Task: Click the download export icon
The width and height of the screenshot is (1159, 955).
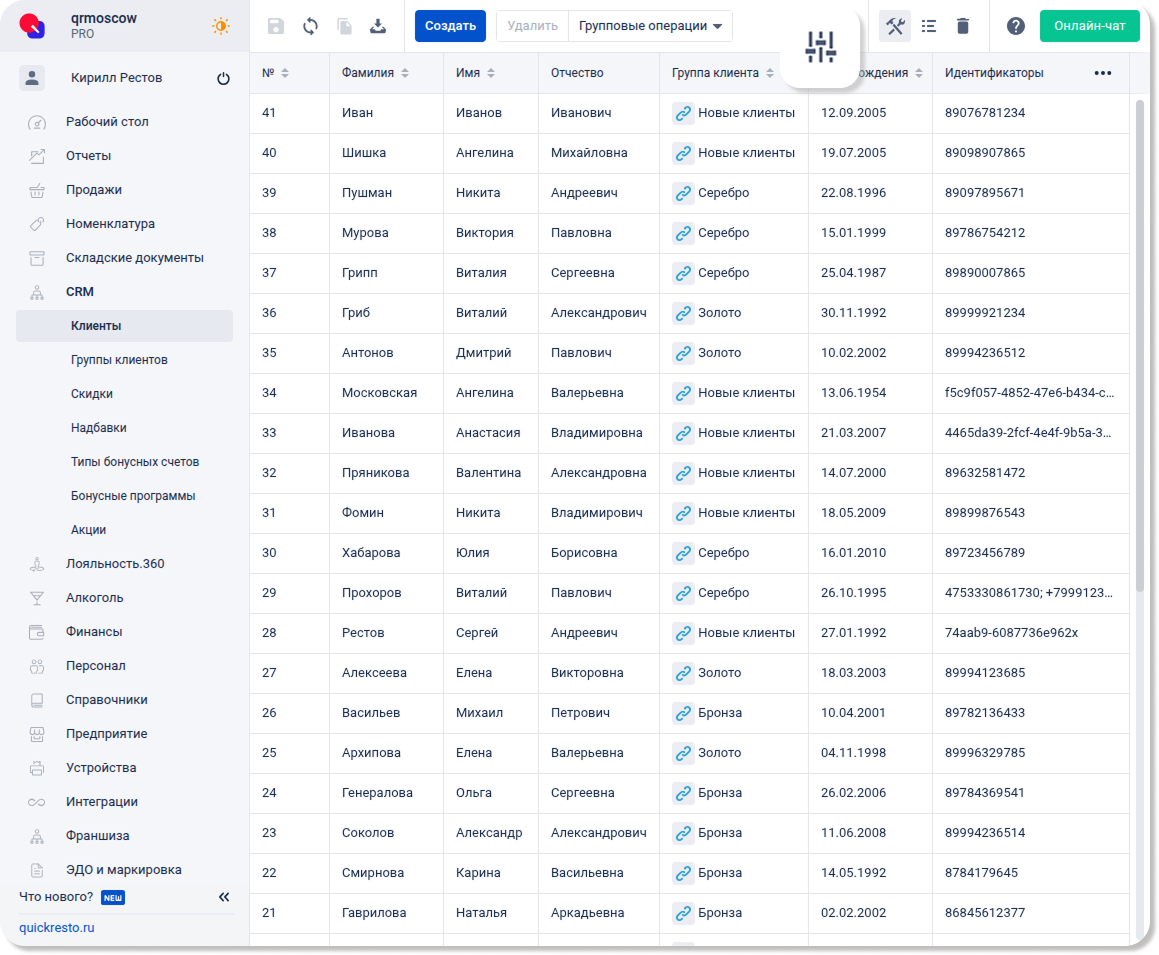Action: tap(378, 26)
